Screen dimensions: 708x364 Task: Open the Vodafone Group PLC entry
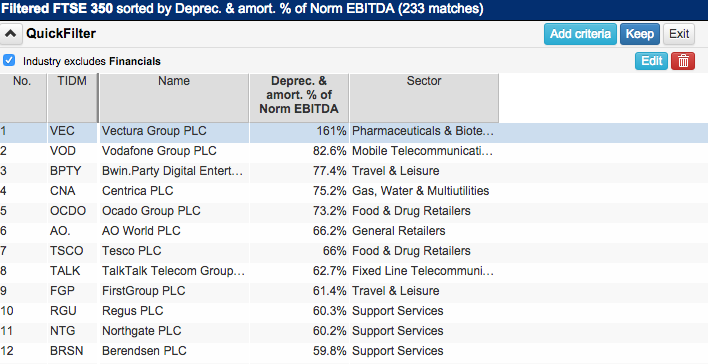coord(159,151)
